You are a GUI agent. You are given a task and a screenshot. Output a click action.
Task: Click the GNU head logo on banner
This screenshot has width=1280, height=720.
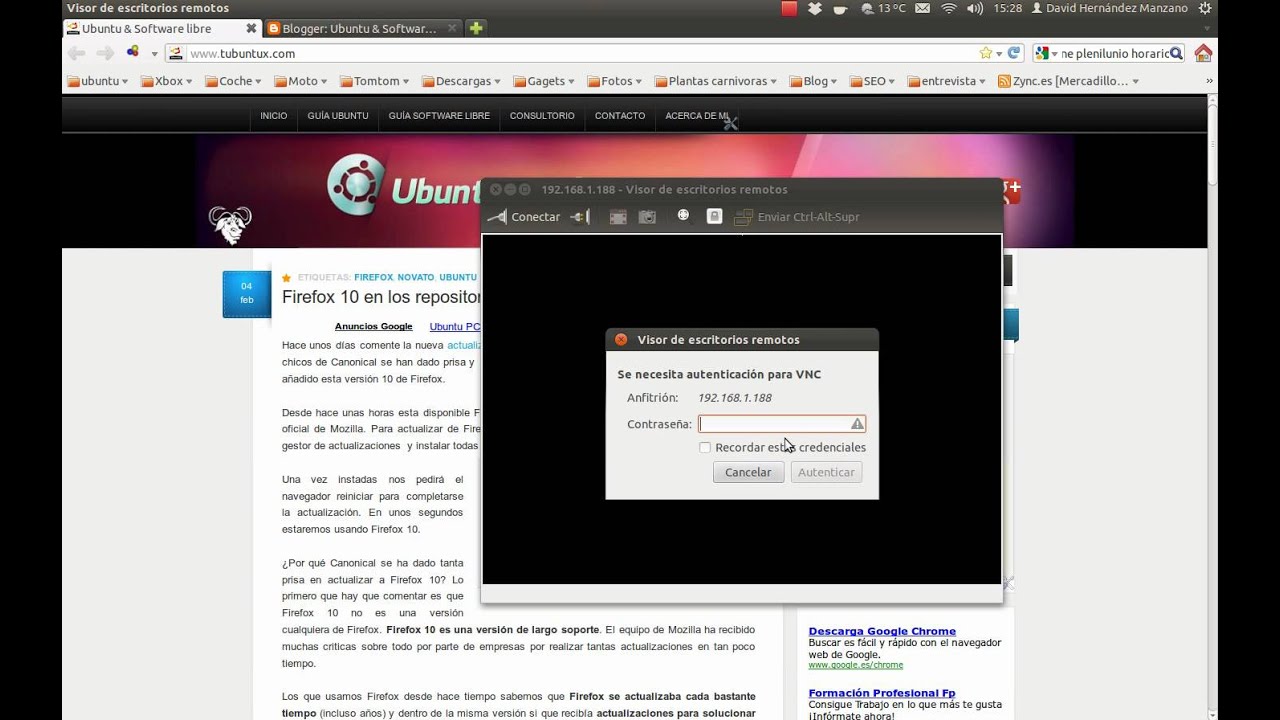(230, 225)
